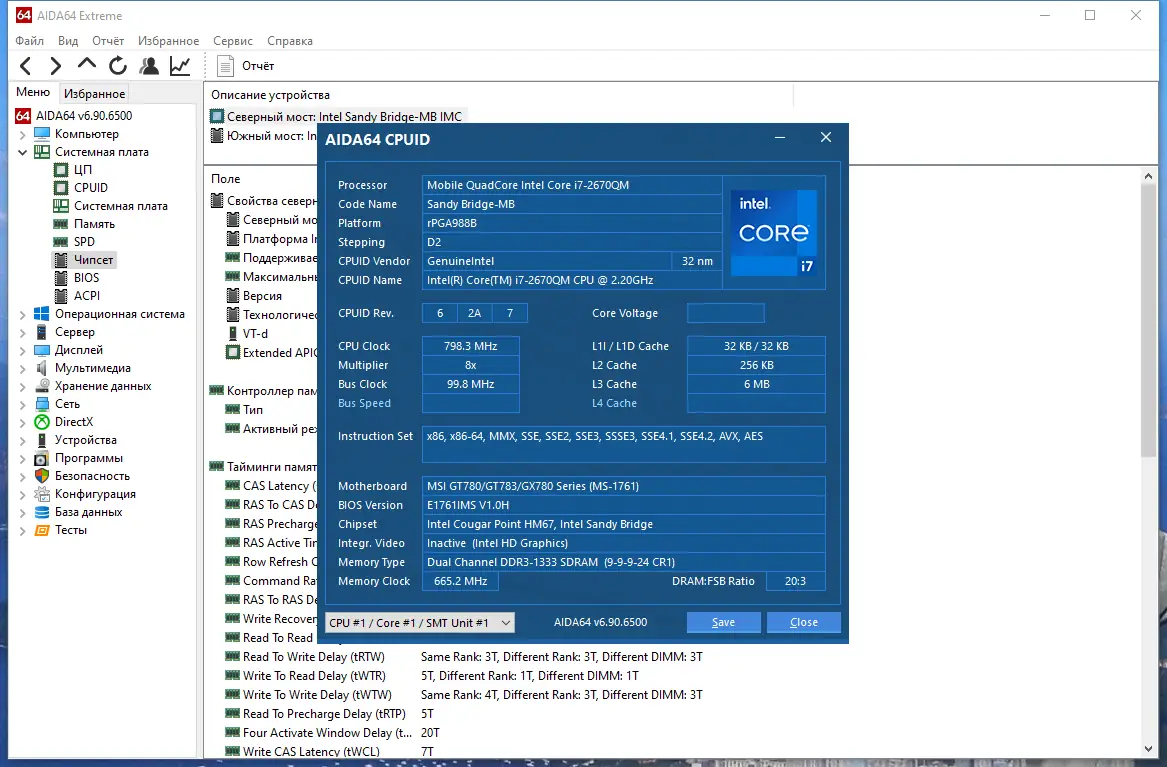Minimize the AIDA64 CPUID dialog
This screenshot has width=1167, height=767.
[x=781, y=138]
